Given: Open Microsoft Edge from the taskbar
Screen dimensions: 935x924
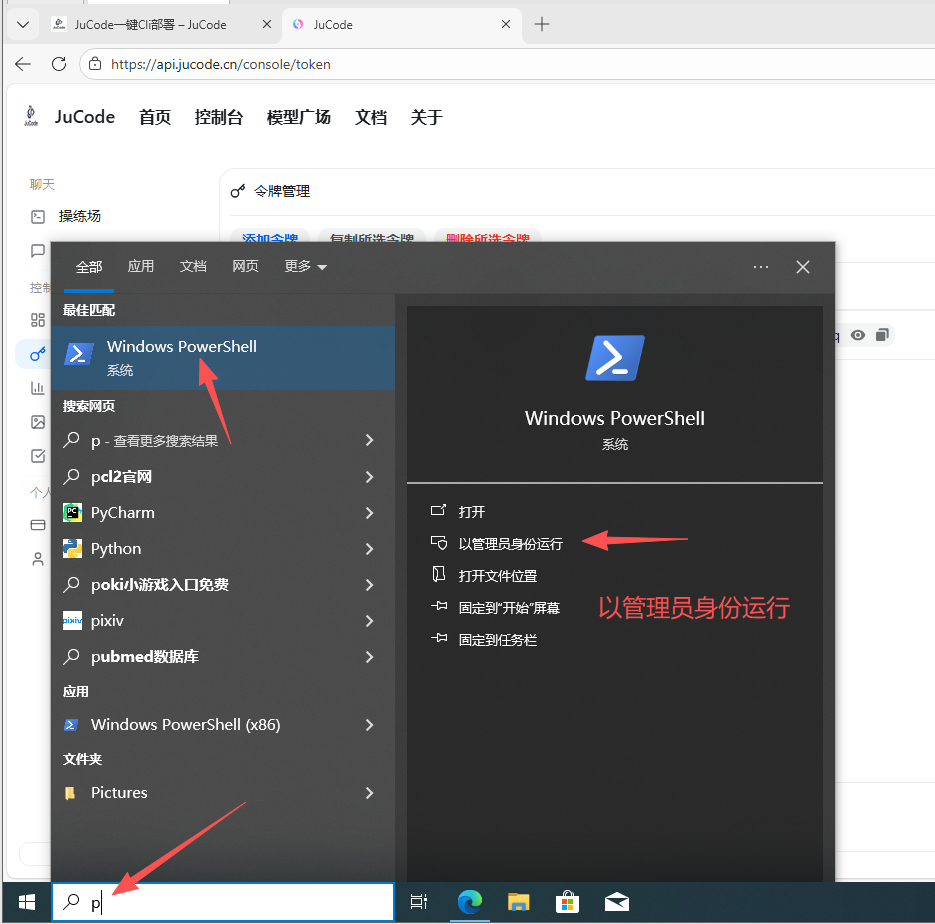Looking at the screenshot, I should pos(470,902).
